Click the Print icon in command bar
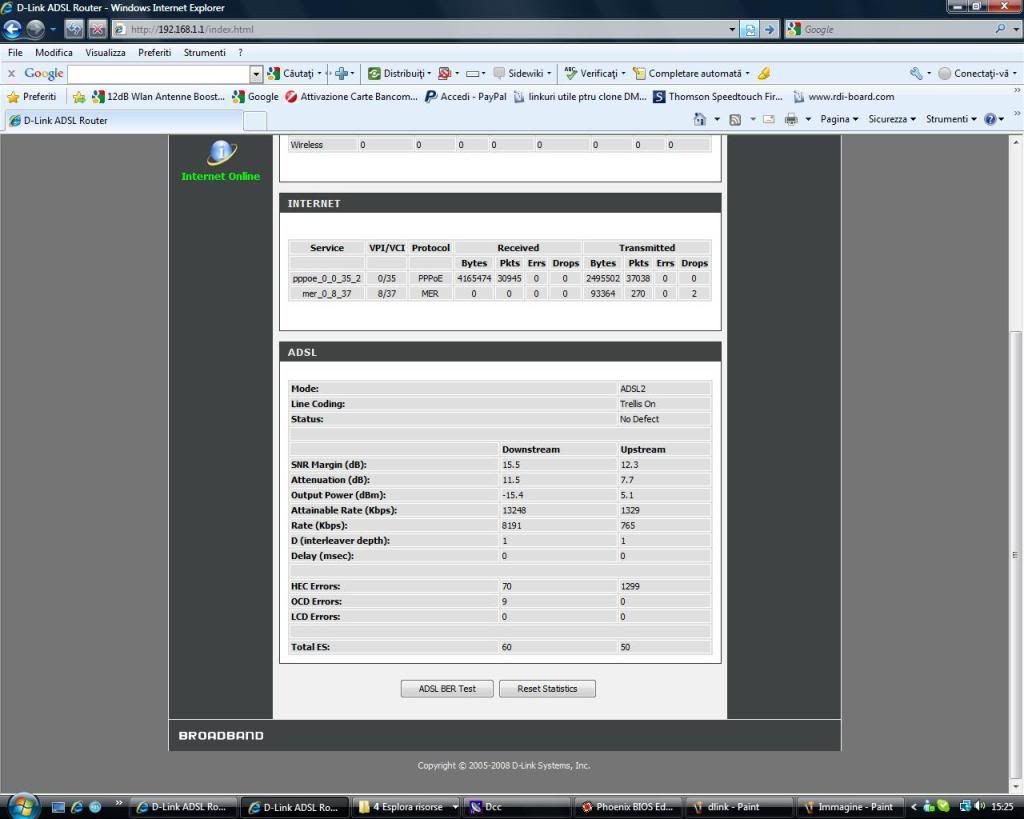Viewport: 1024px width, 819px height. tap(791, 119)
